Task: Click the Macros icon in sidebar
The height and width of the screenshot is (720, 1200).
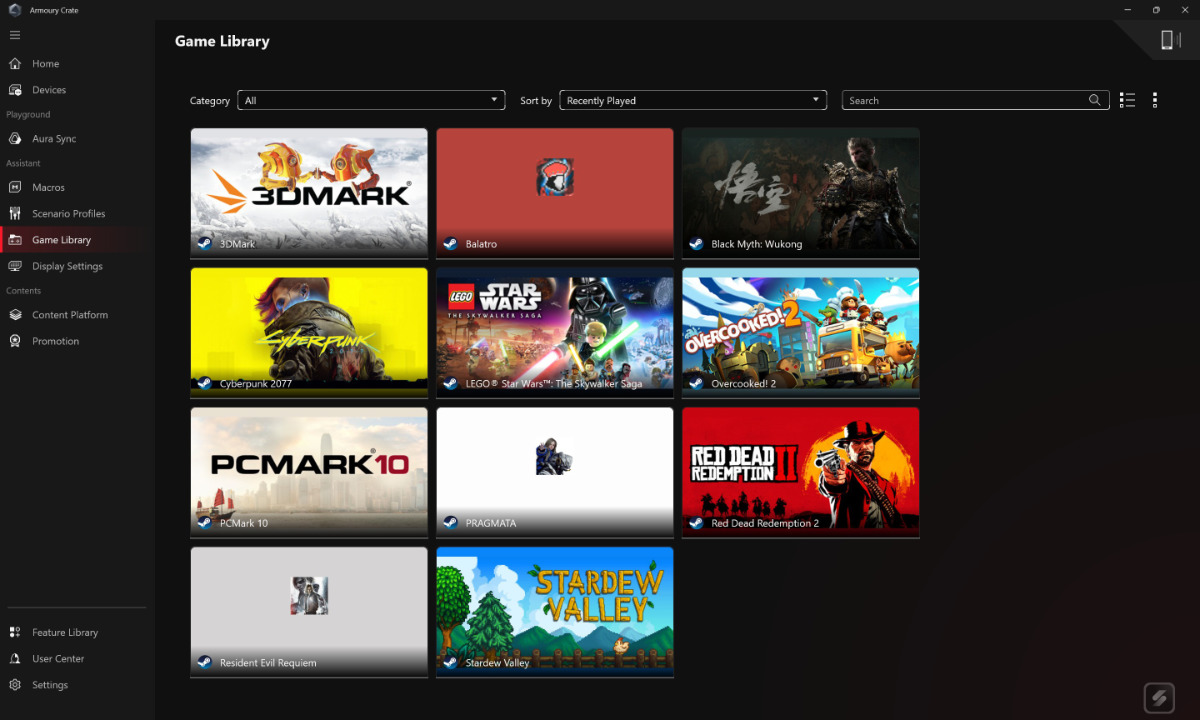Action: (15, 188)
